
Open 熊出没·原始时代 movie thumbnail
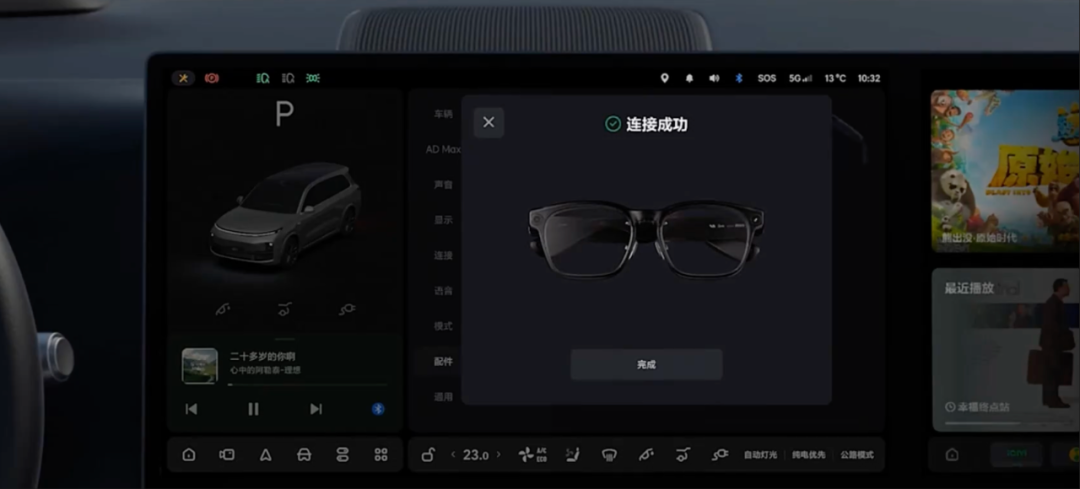click(1006, 171)
